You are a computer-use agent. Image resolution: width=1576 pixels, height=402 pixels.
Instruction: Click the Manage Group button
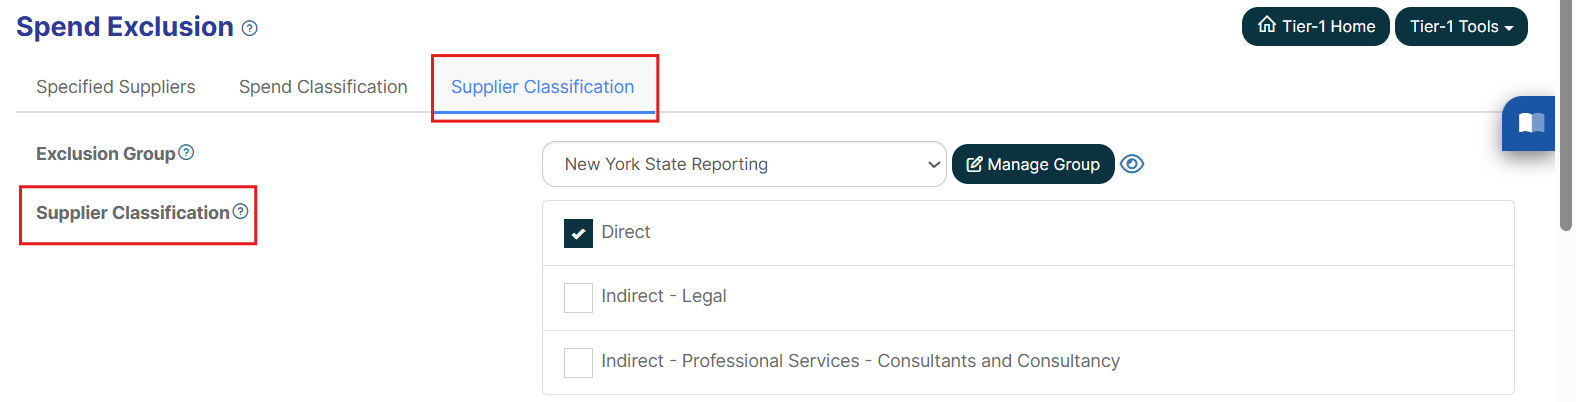coord(1033,164)
